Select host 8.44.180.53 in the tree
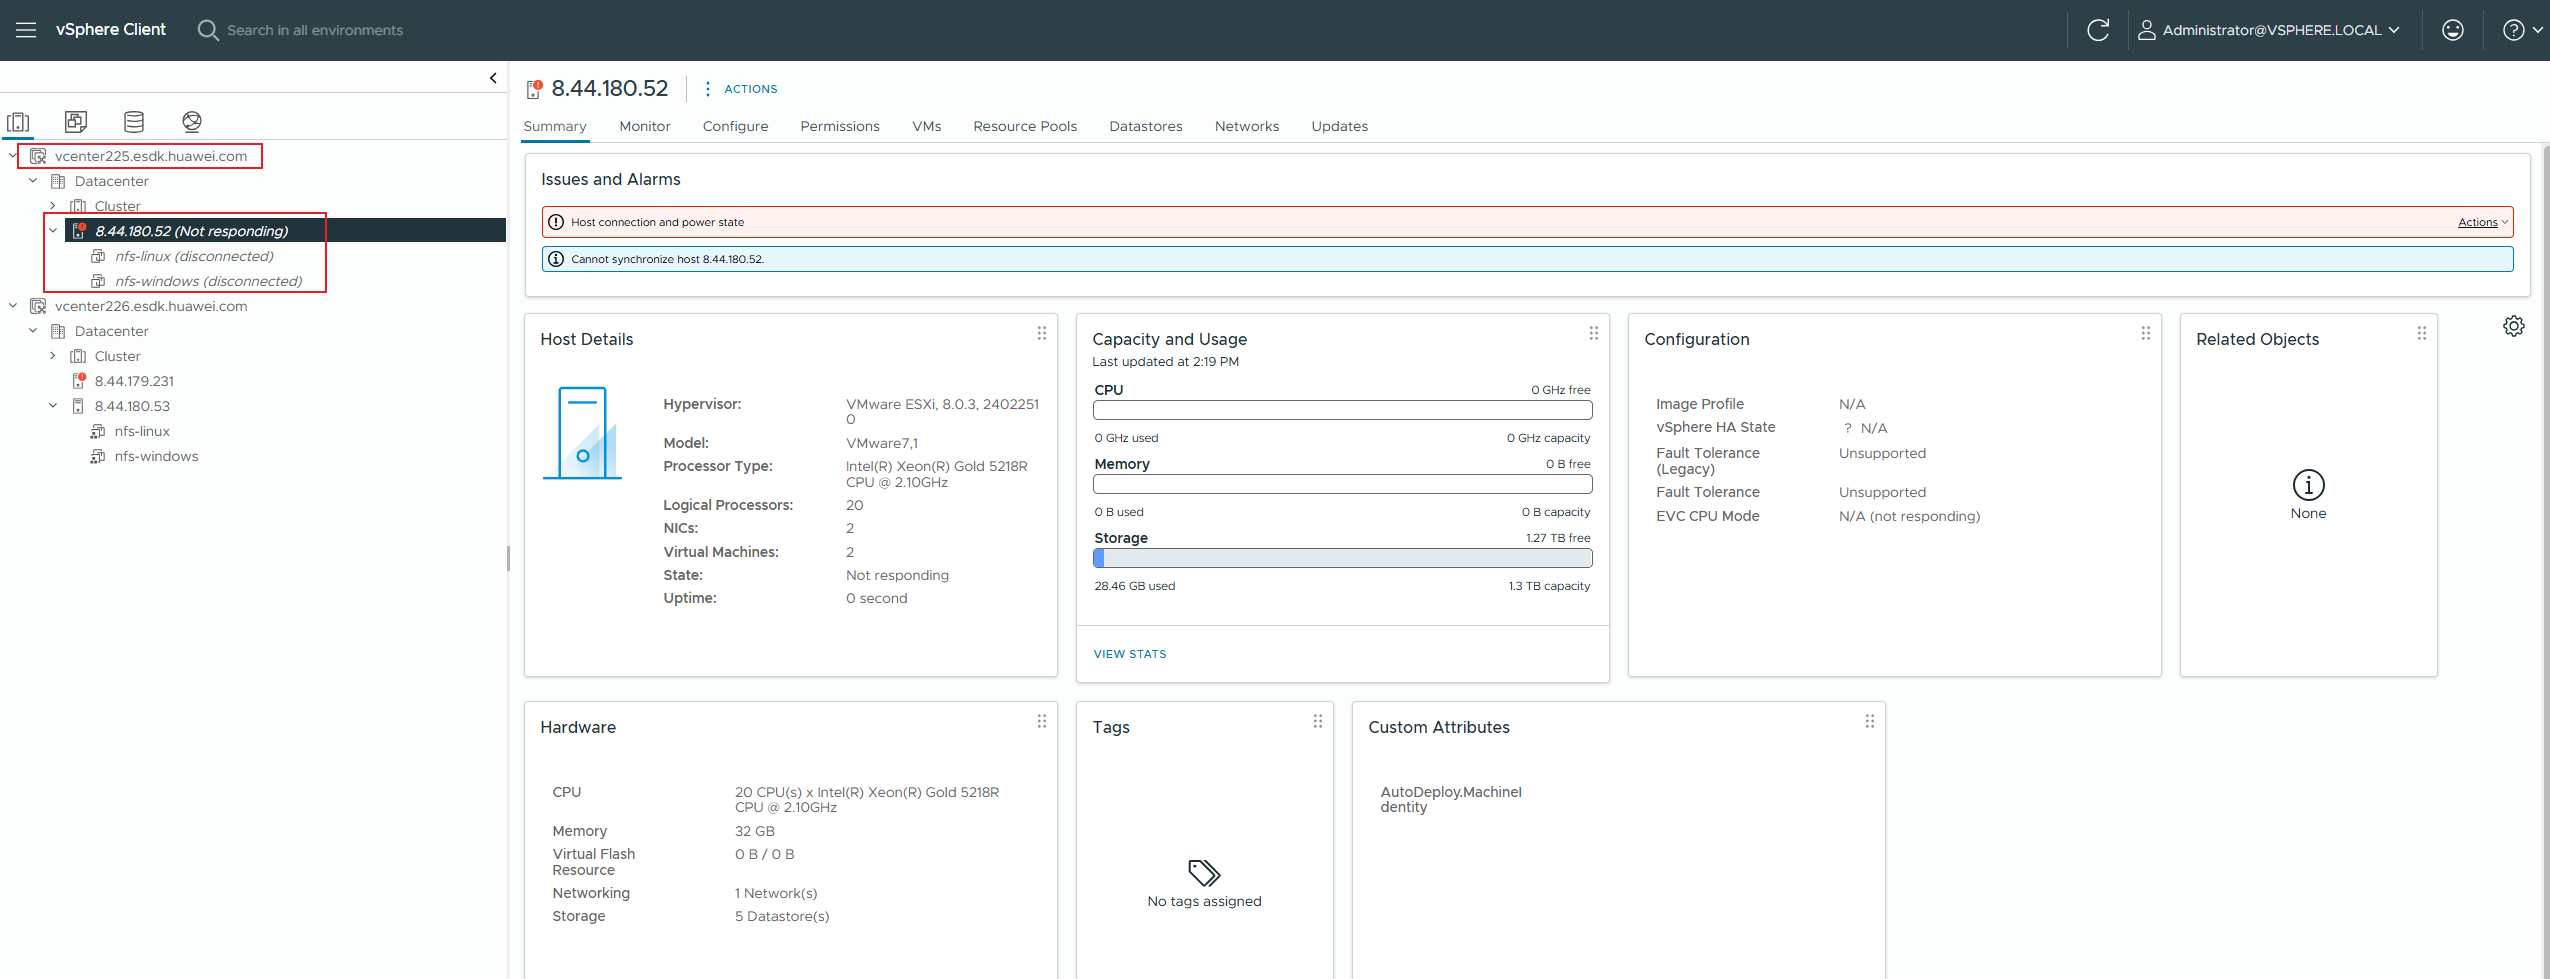Image resolution: width=2550 pixels, height=979 pixels. pyautogui.click(x=132, y=406)
